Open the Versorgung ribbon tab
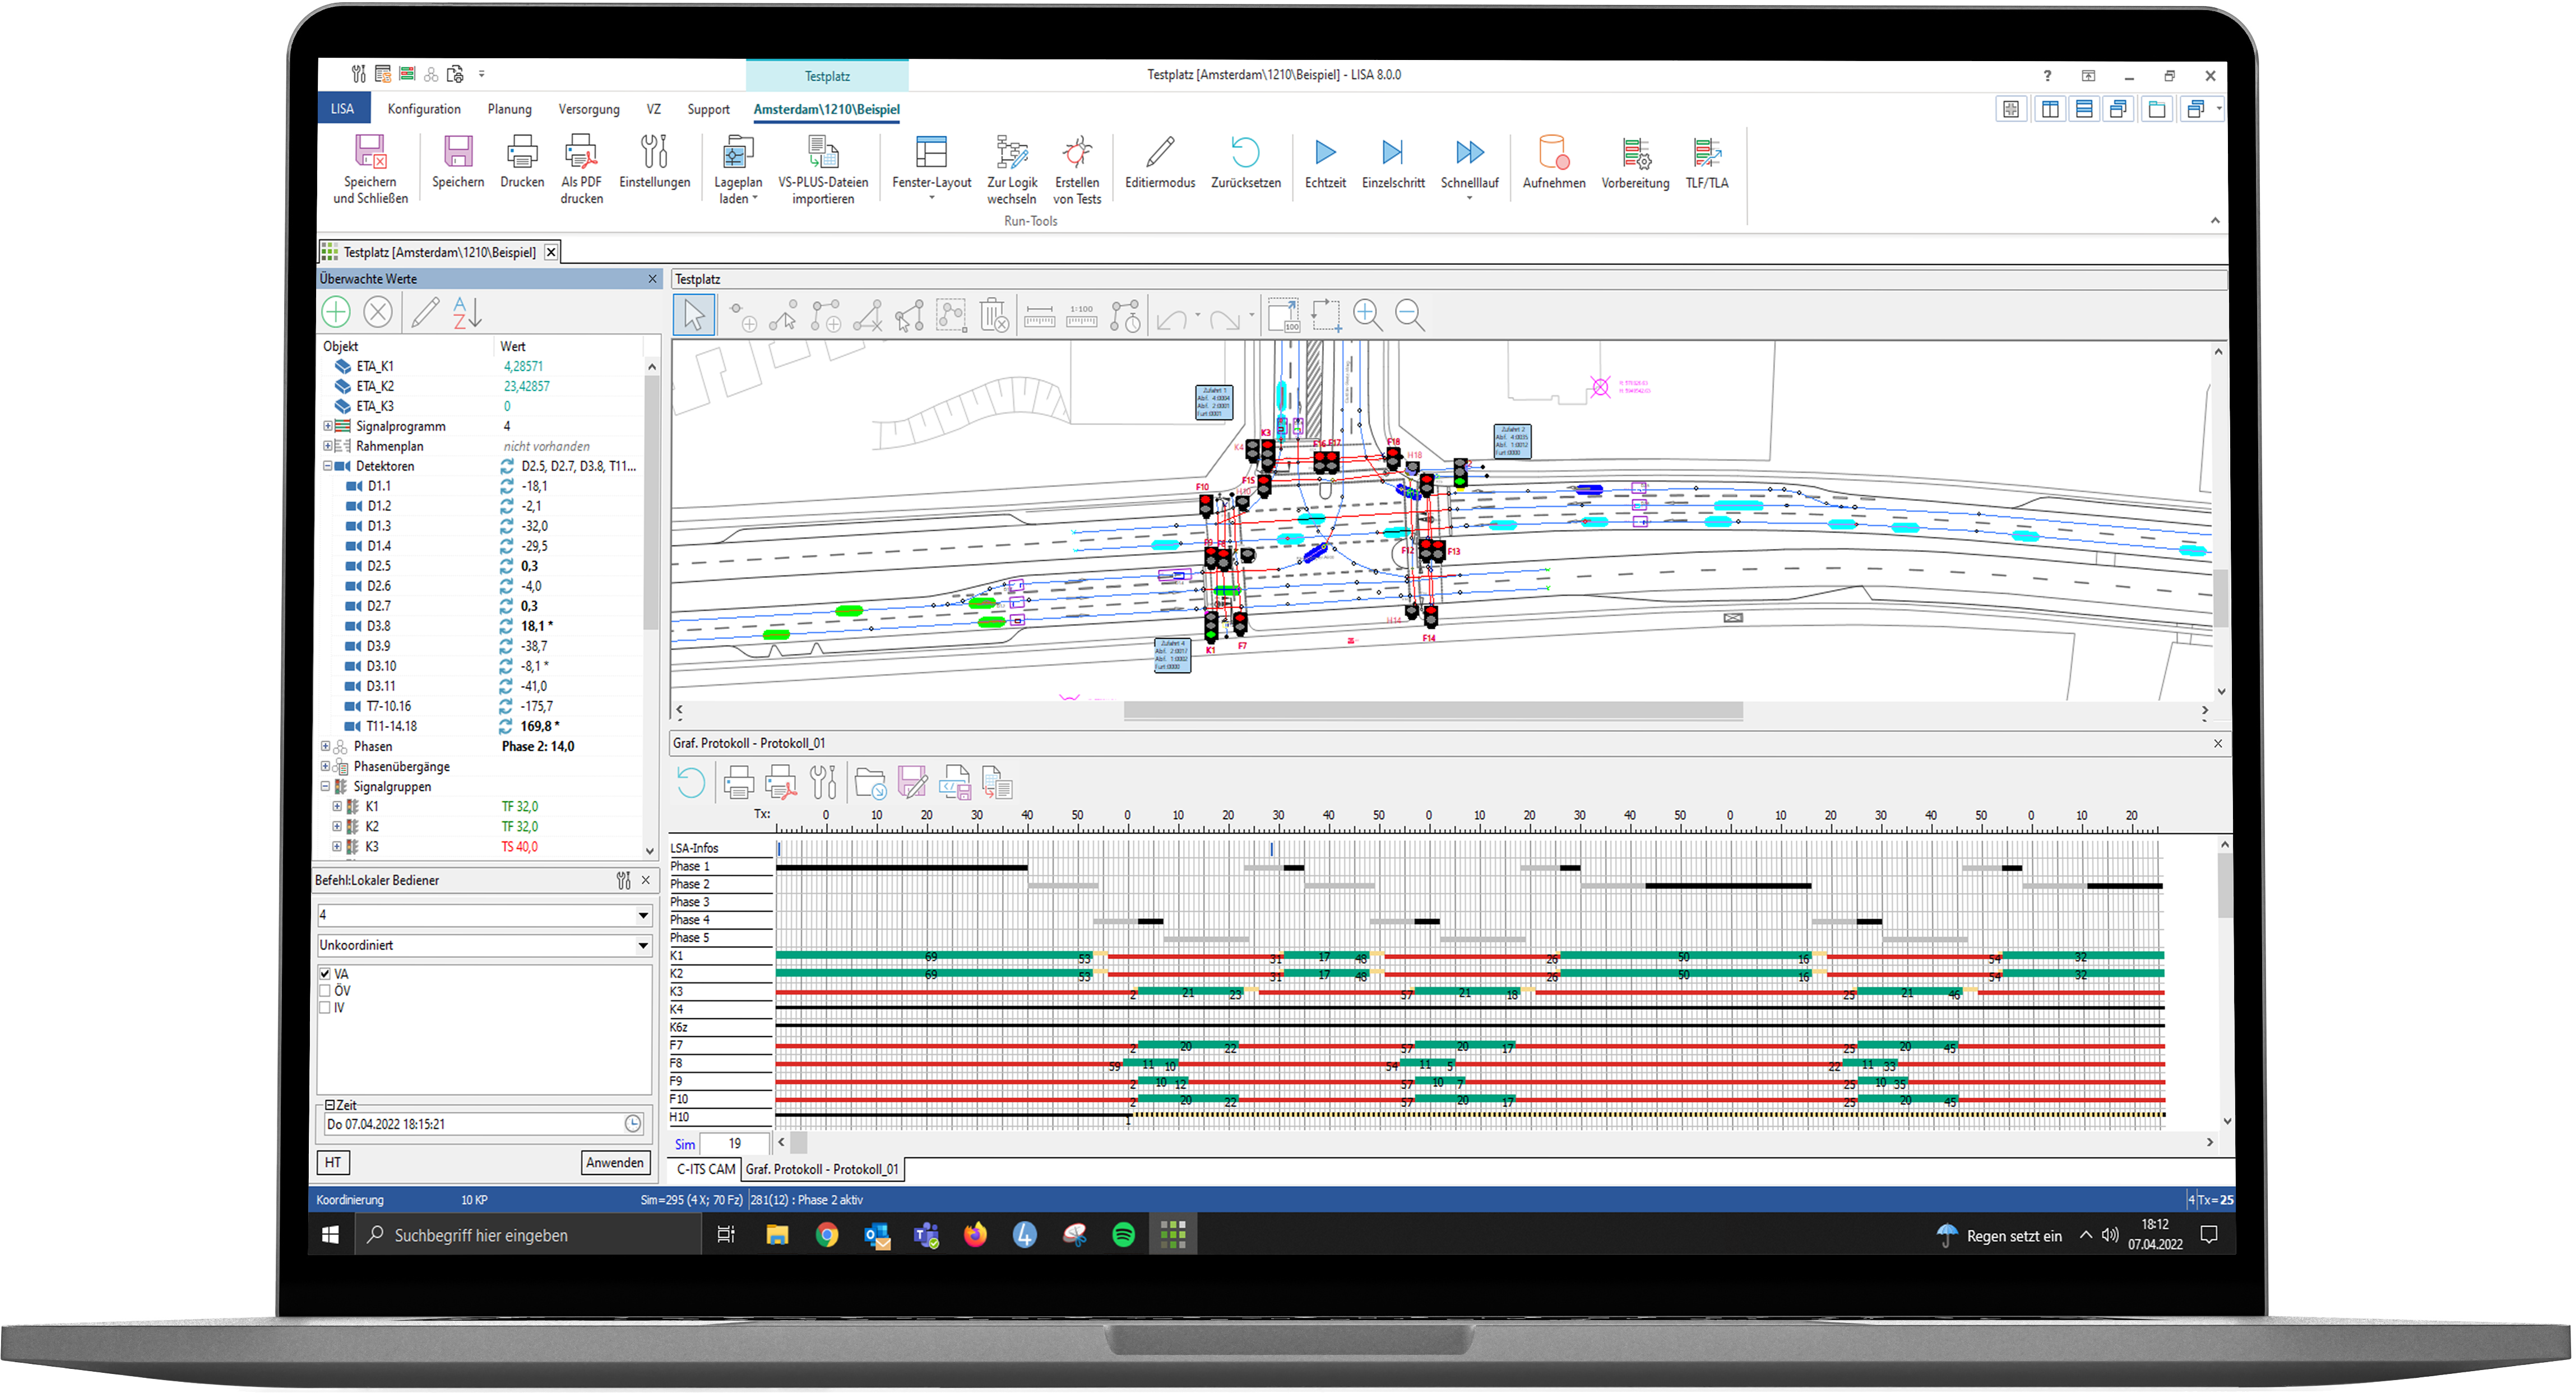The width and height of the screenshot is (2576, 1393). click(589, 109)
